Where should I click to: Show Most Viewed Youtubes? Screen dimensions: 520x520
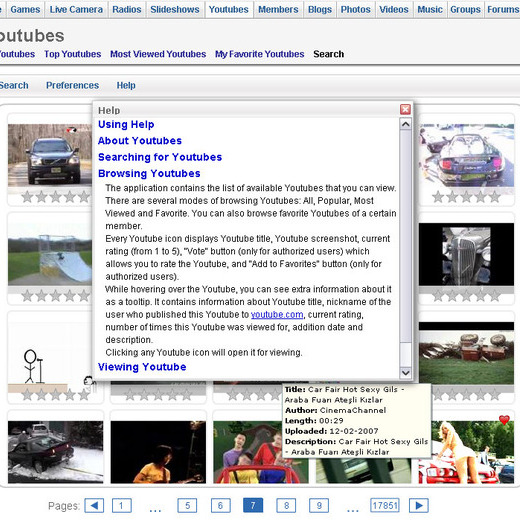(158, 54)
